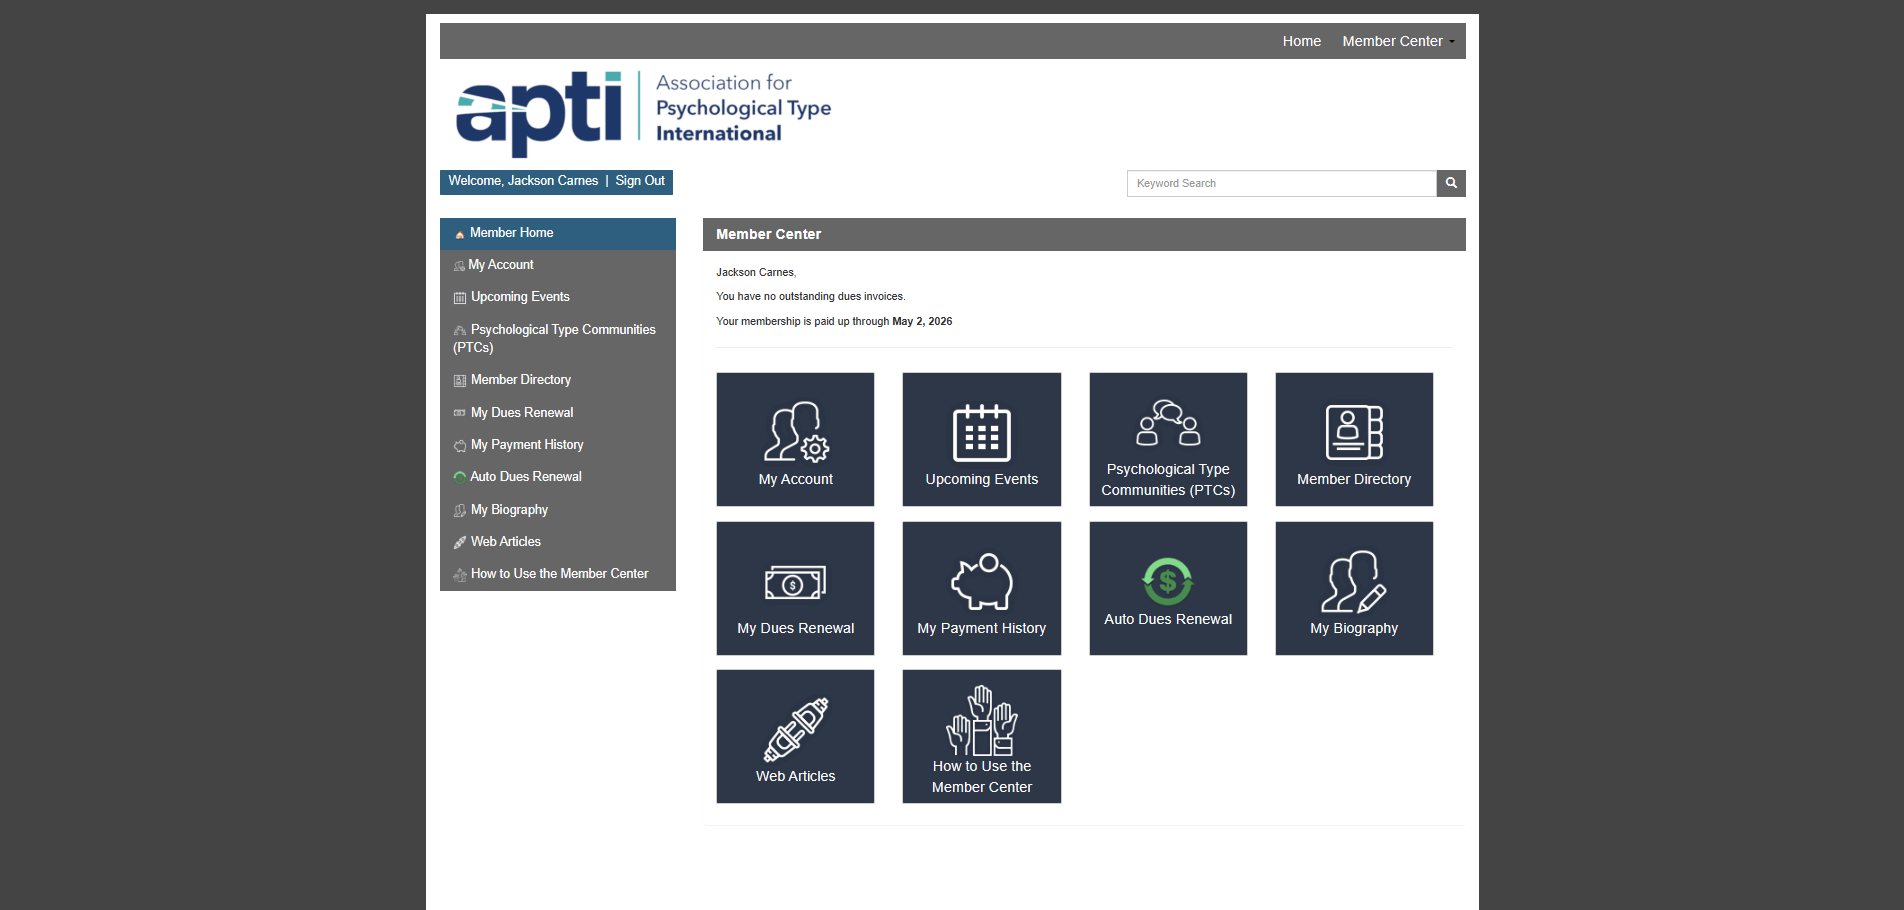
Task: Click the Web Articles plug tile
Action: [x=795, y=736]
